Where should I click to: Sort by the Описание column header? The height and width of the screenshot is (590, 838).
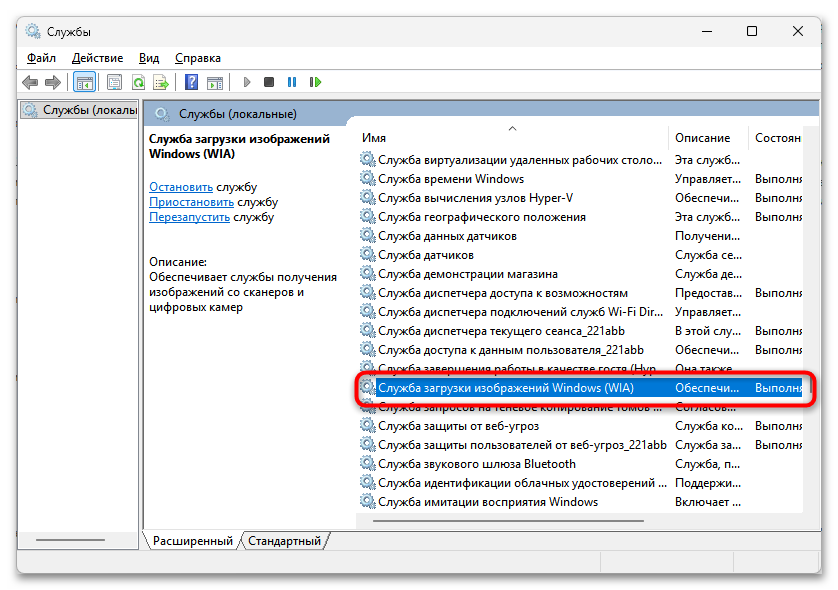[x=708, y=138]
